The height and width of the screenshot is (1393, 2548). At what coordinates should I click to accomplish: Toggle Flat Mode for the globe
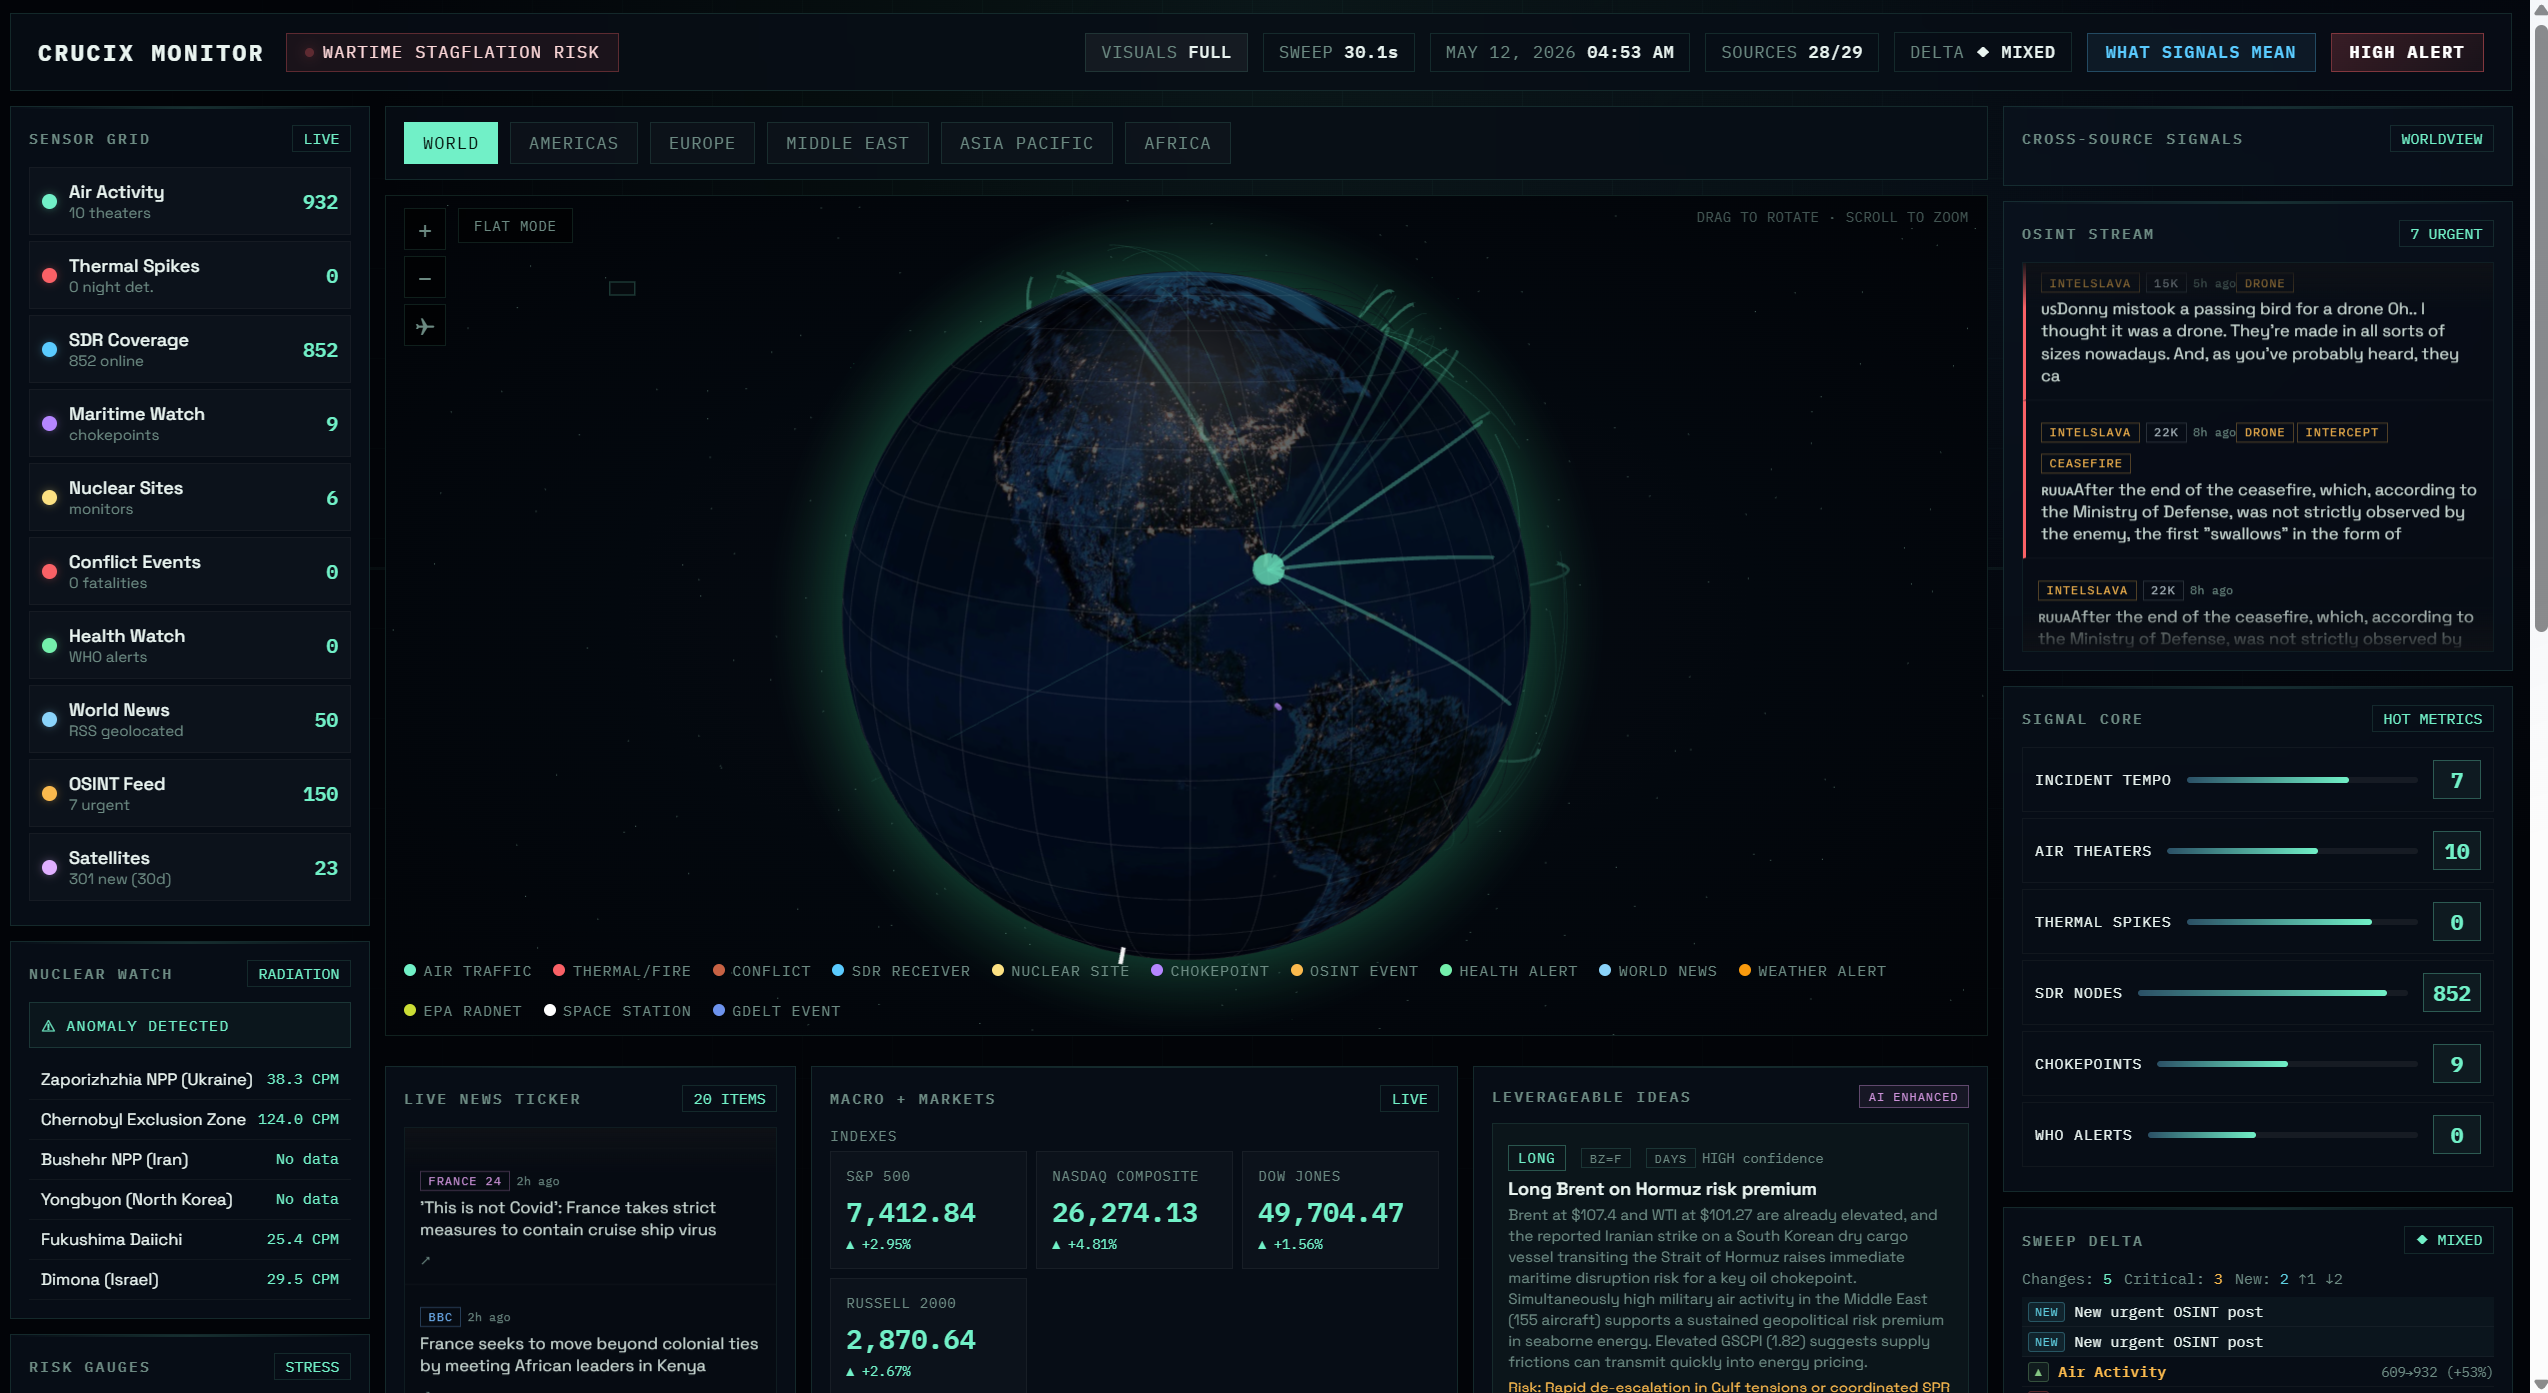coord(515,226)
